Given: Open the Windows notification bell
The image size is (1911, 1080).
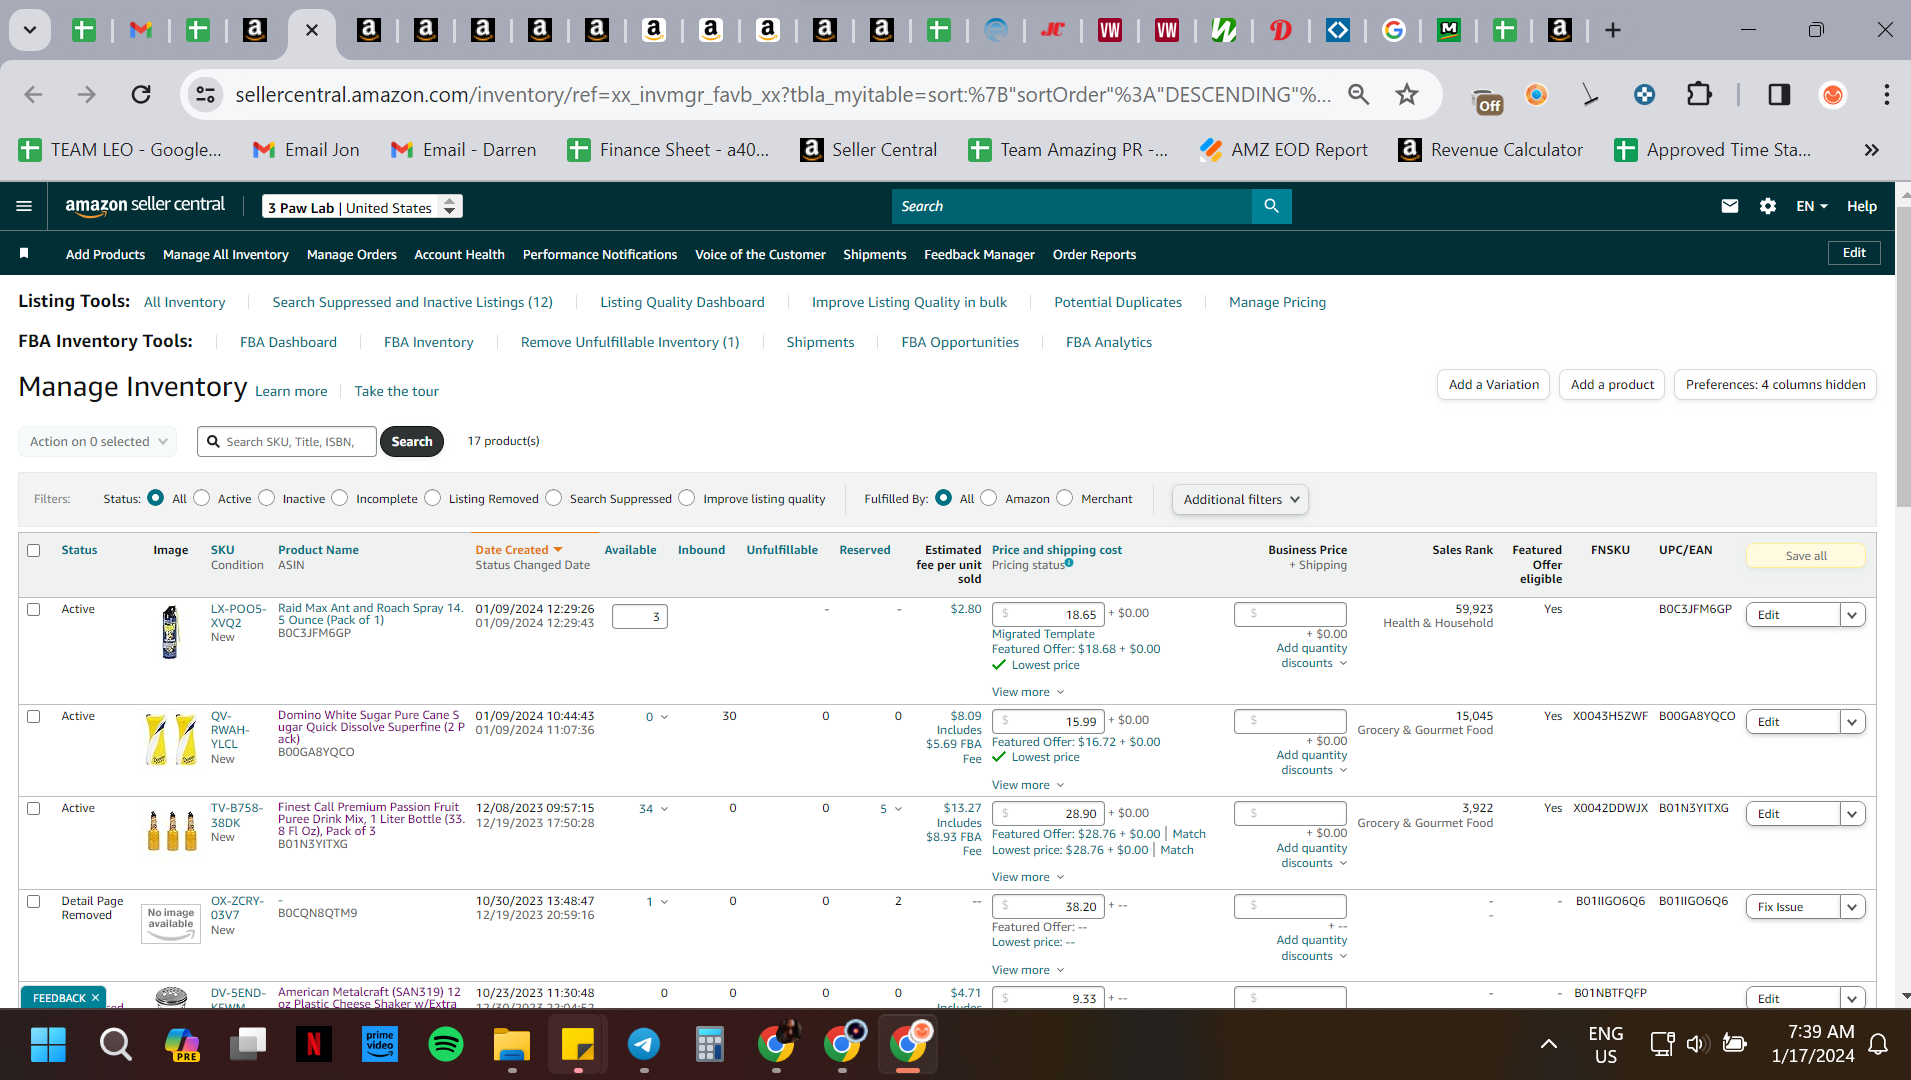Looking at the screenshot, I should click(x=1878, y=1044).
